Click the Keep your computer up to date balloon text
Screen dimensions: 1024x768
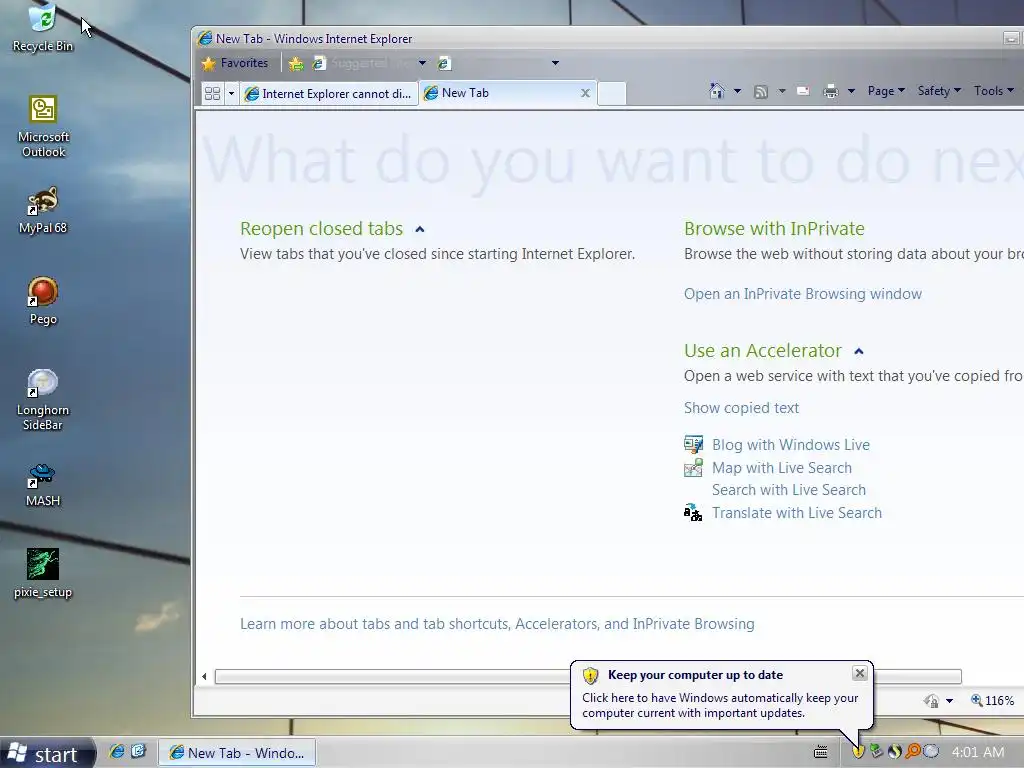tap(720, 705)
